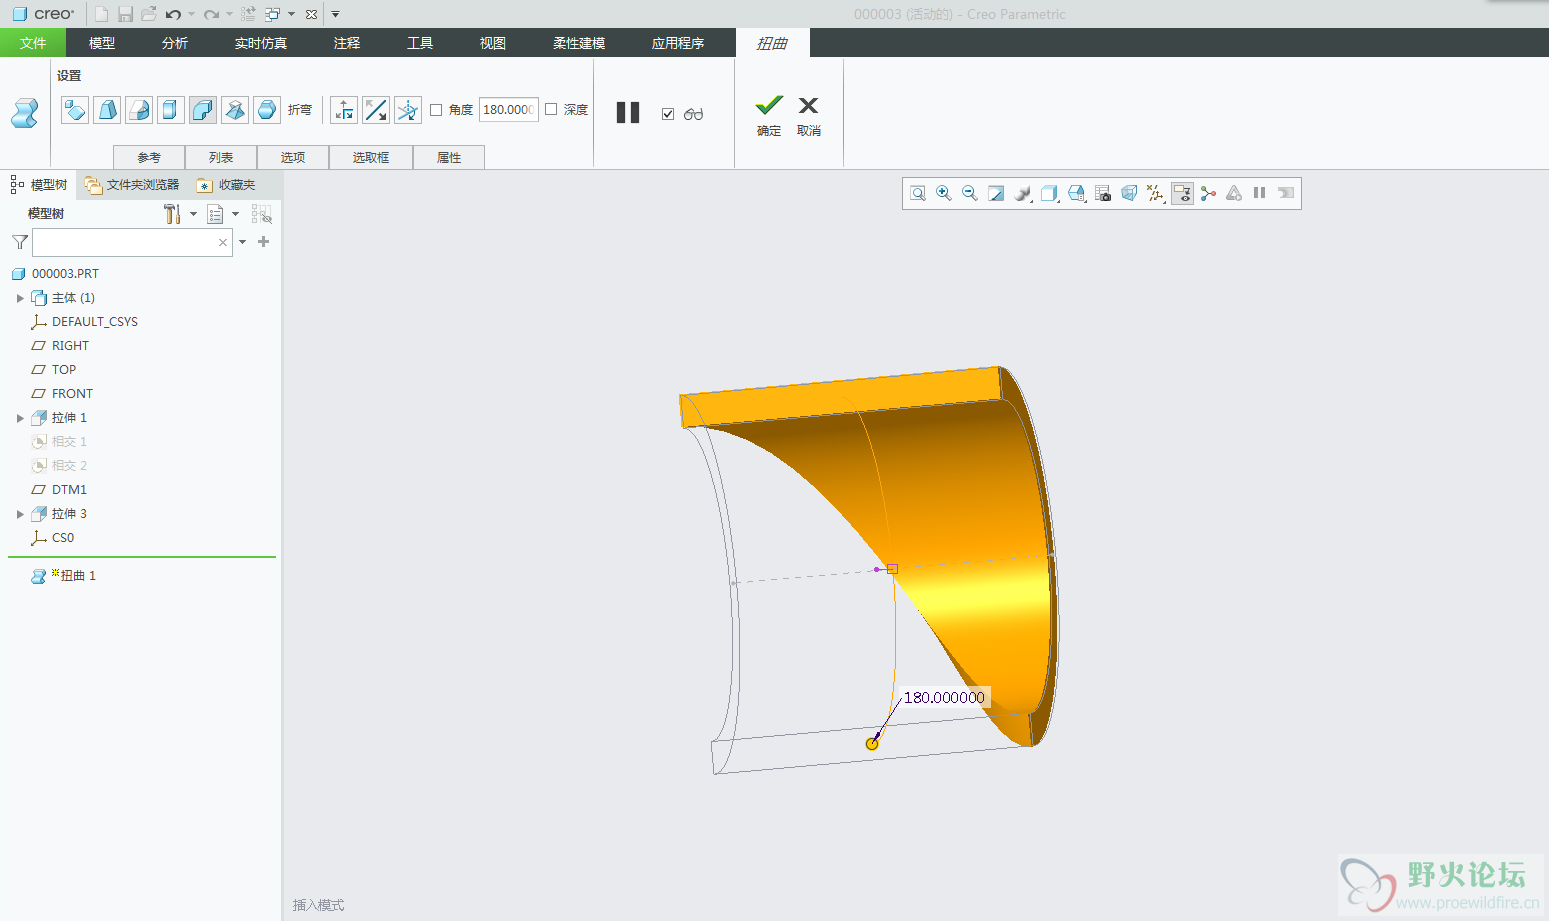Image resolution: width=1549 pixels, height=921 pixels.
Task: Click the Zoom Out icon
Action: (x=970, y=193)
